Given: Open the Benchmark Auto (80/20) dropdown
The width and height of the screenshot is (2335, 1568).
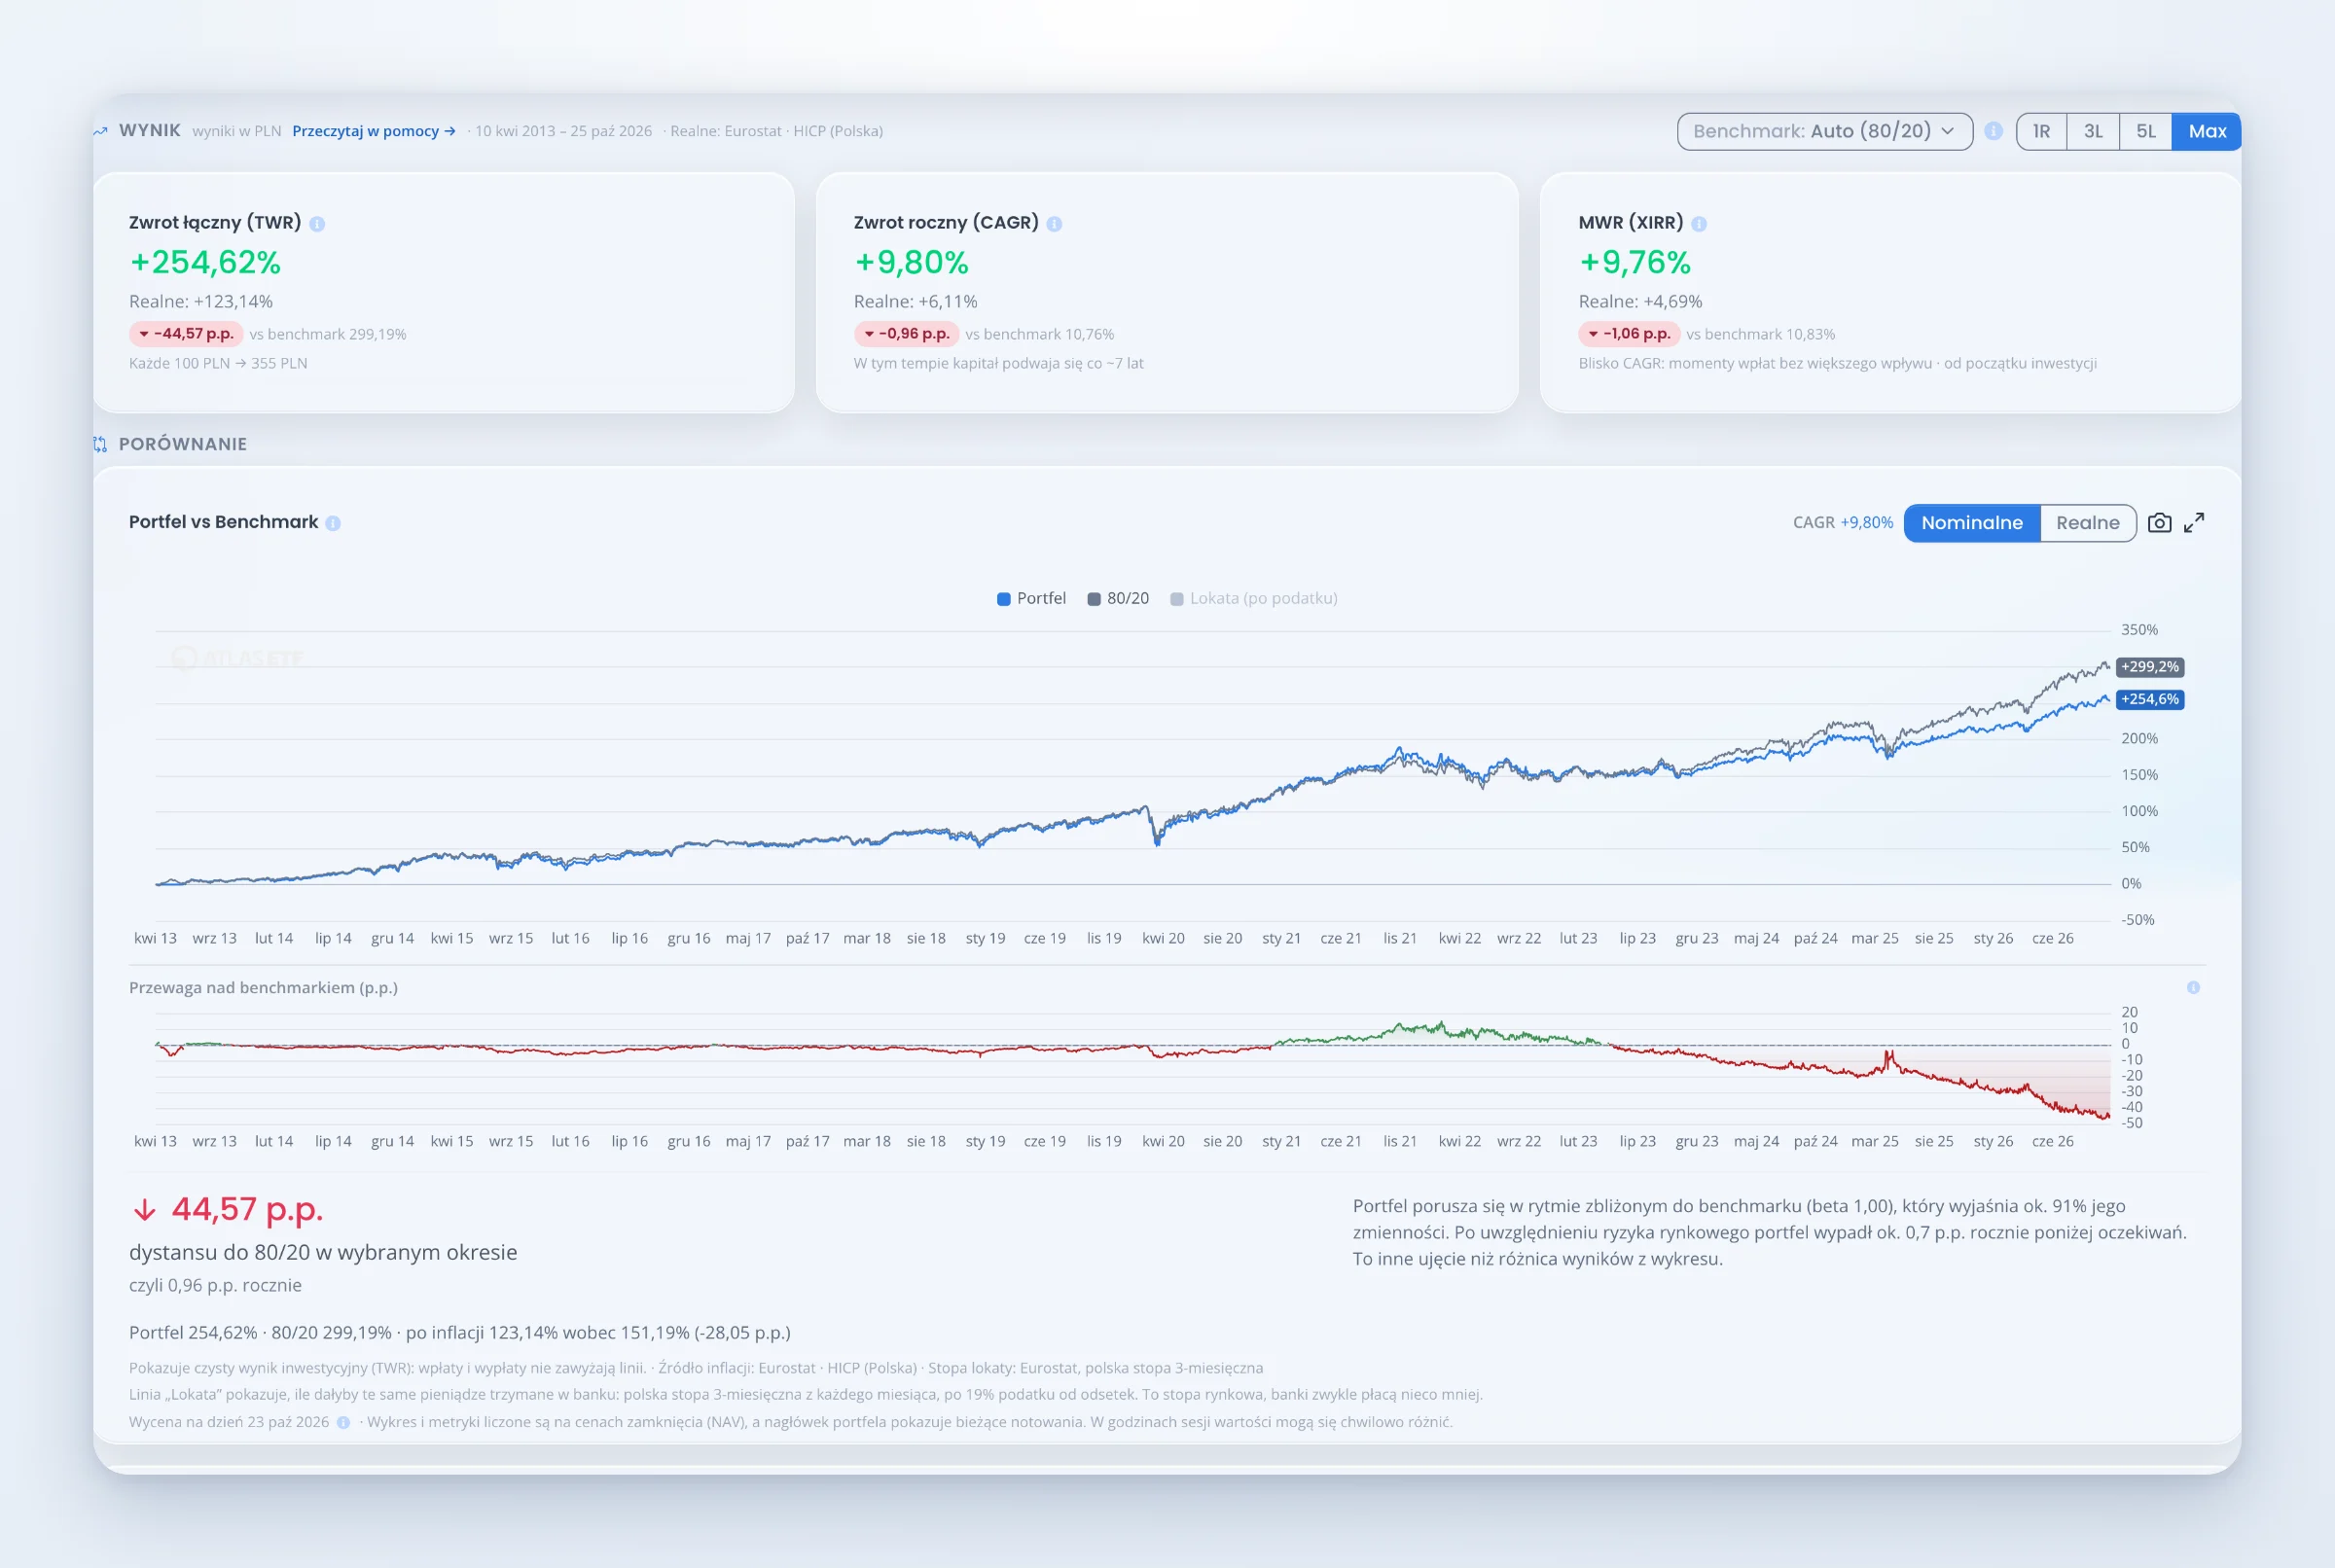Looking at the screenshot, I should [x=1824, y=131].
